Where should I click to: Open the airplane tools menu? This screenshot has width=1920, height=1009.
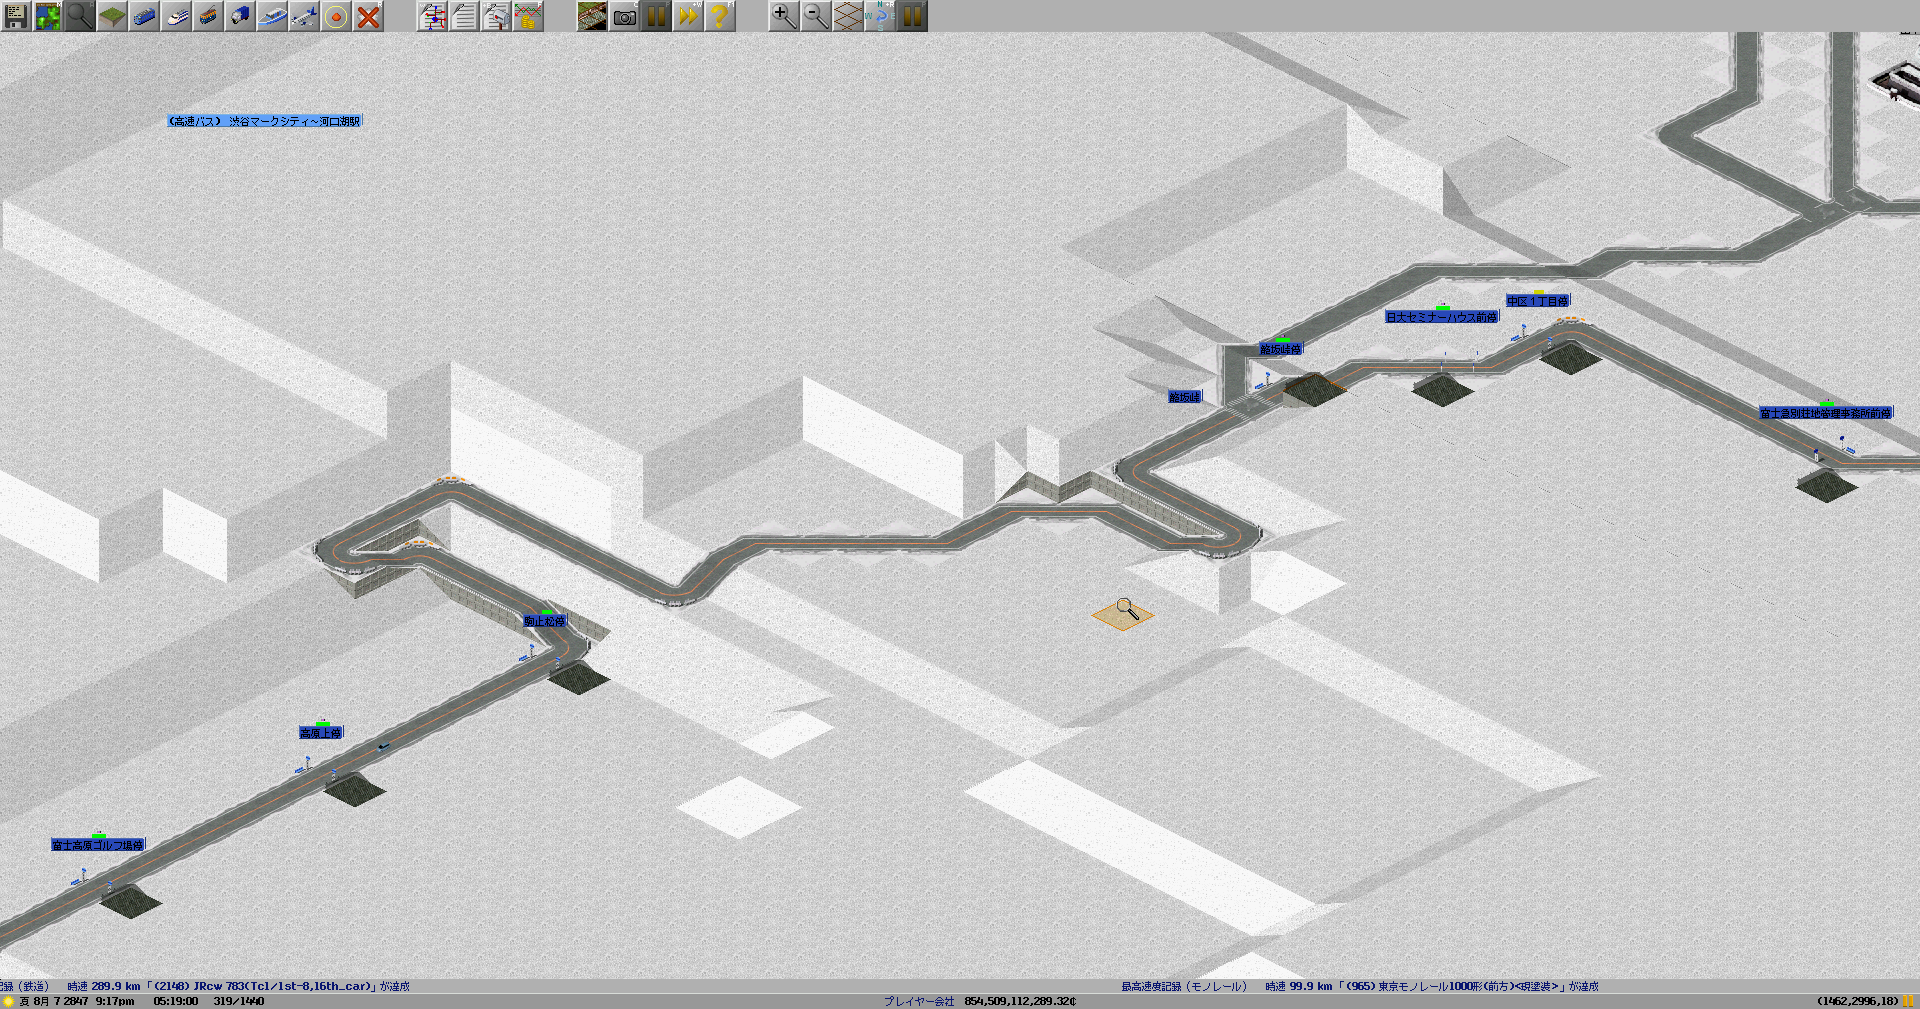[x=304, y=16]
